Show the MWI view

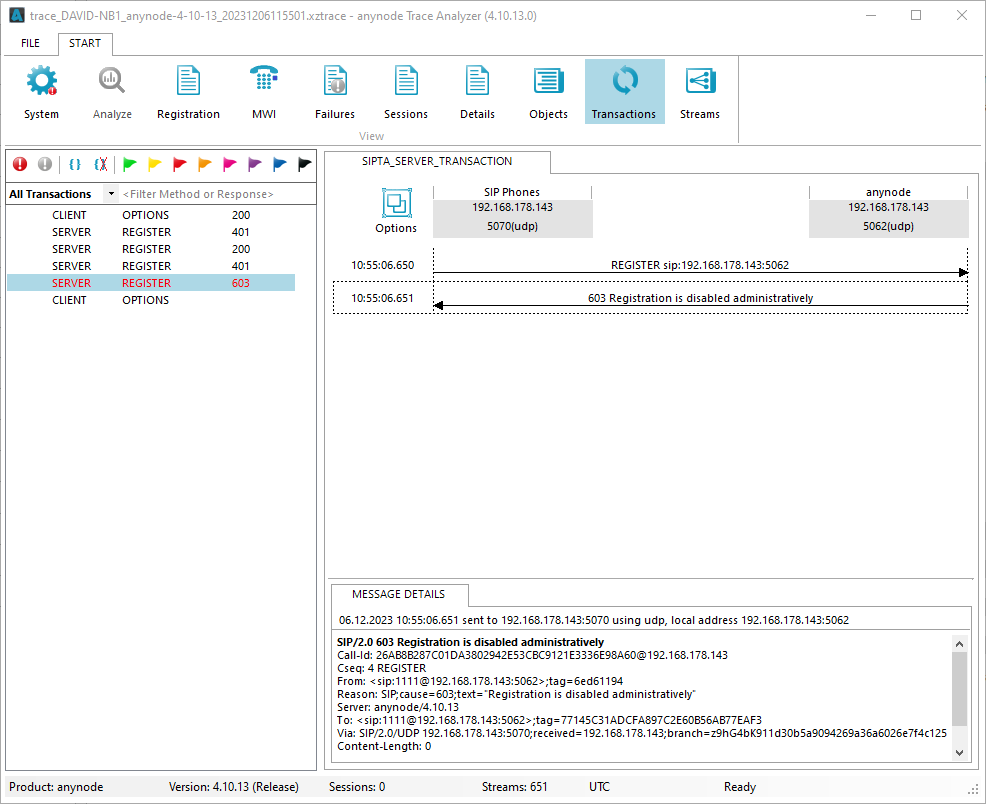coord(263,91)
